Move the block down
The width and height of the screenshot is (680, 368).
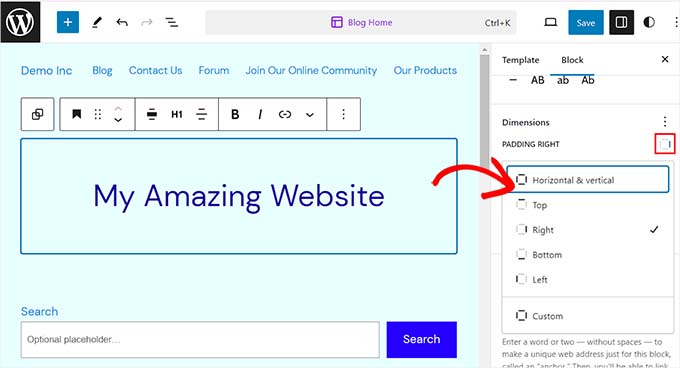click(118, 120)
